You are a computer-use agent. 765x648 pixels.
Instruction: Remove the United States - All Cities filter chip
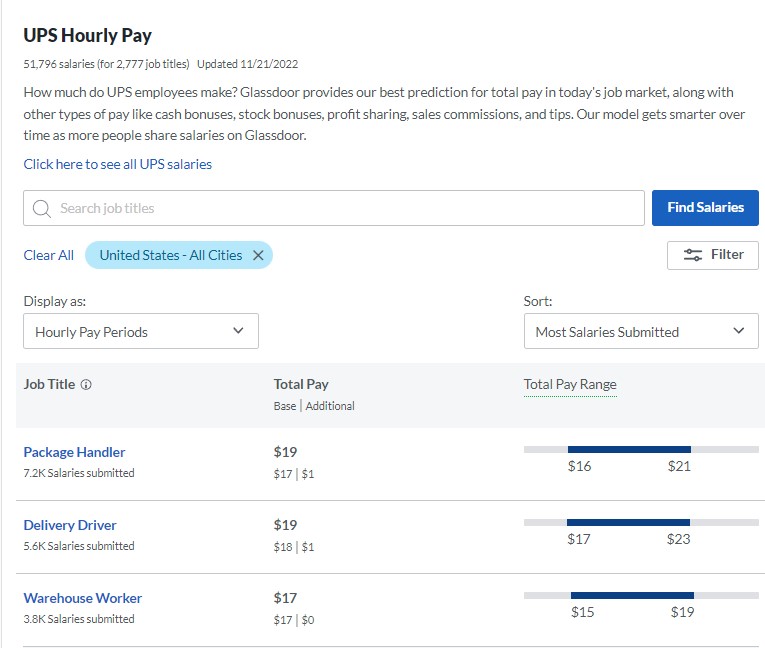click(258, 255)
